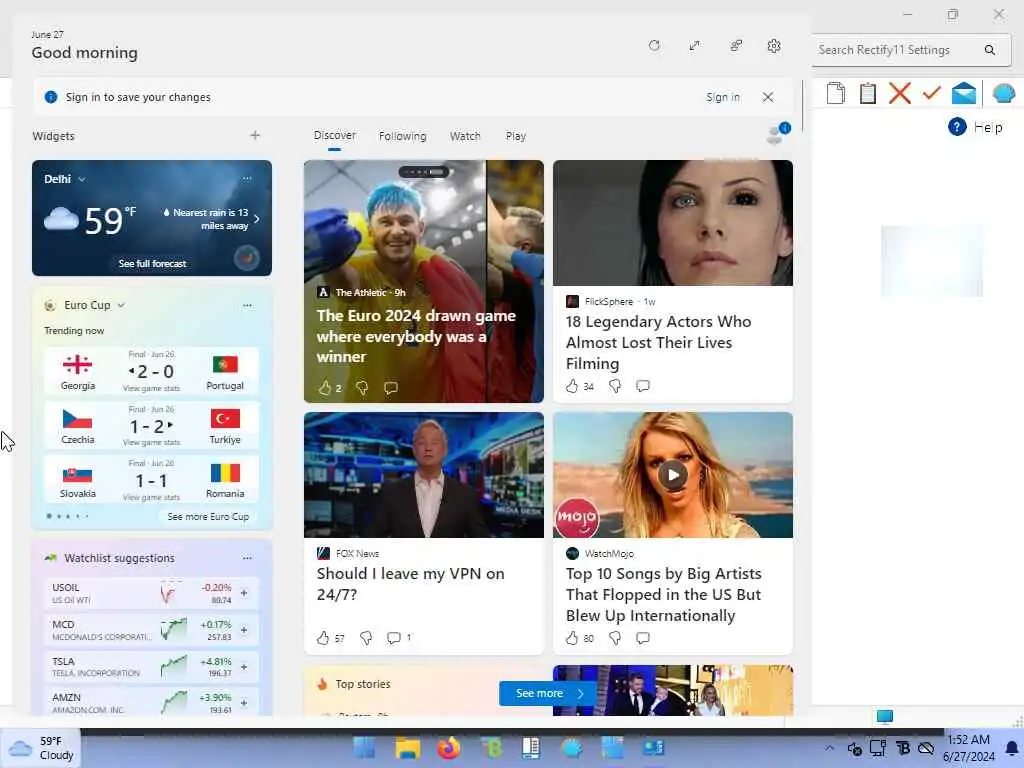The height and width of the screenshot is (768, 1024).
Task: Open Watchlist suggestions more options
Action: [x=247, y=558]
